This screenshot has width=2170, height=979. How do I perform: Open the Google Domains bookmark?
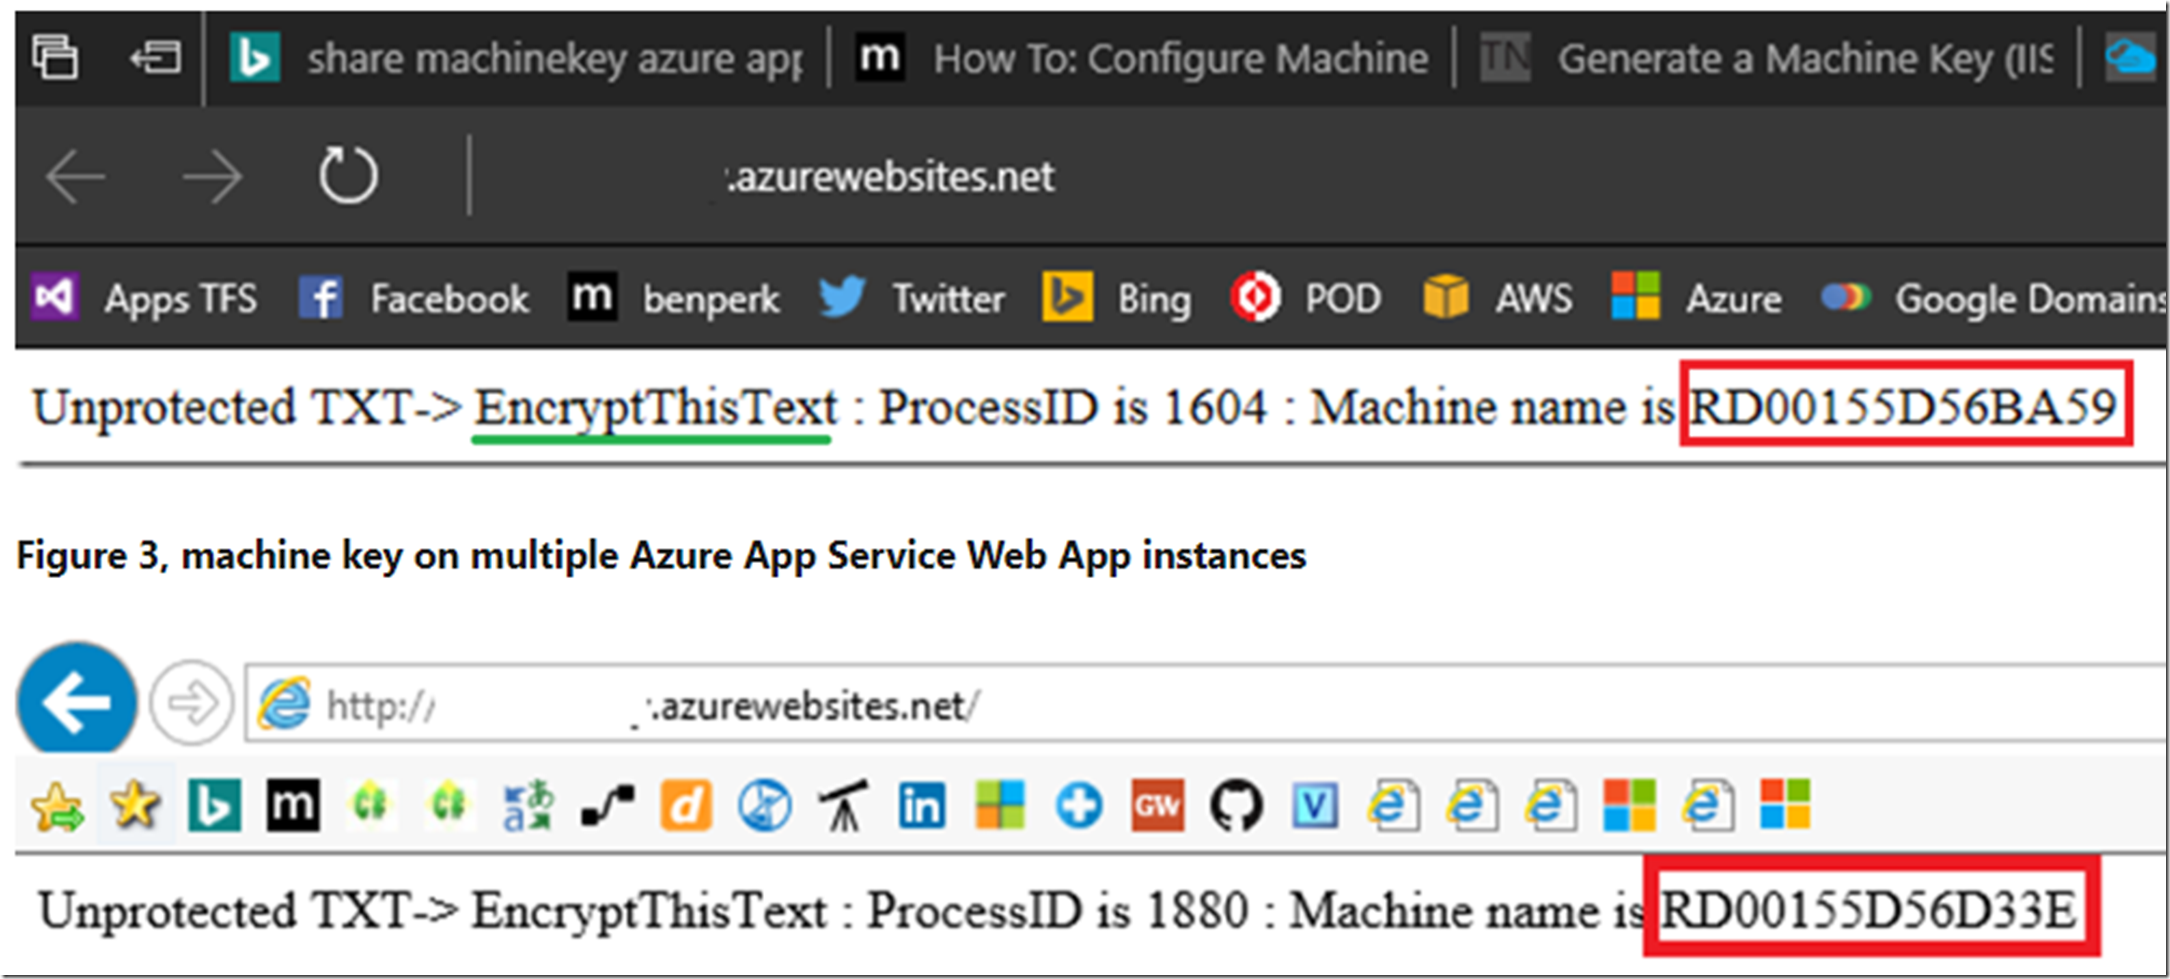(x=1993, y=298)
